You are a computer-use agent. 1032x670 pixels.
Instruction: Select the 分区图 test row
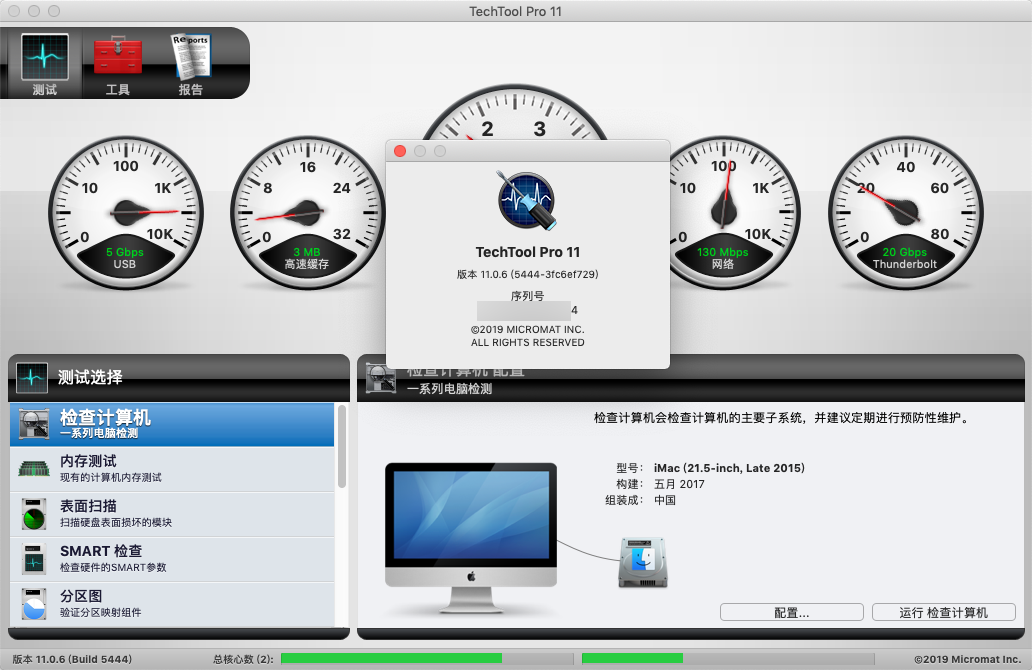click(x=172, y=604)
